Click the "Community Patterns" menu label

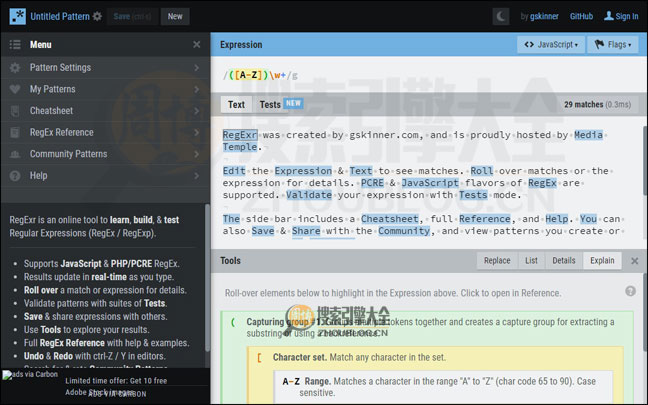pos(68,154)
